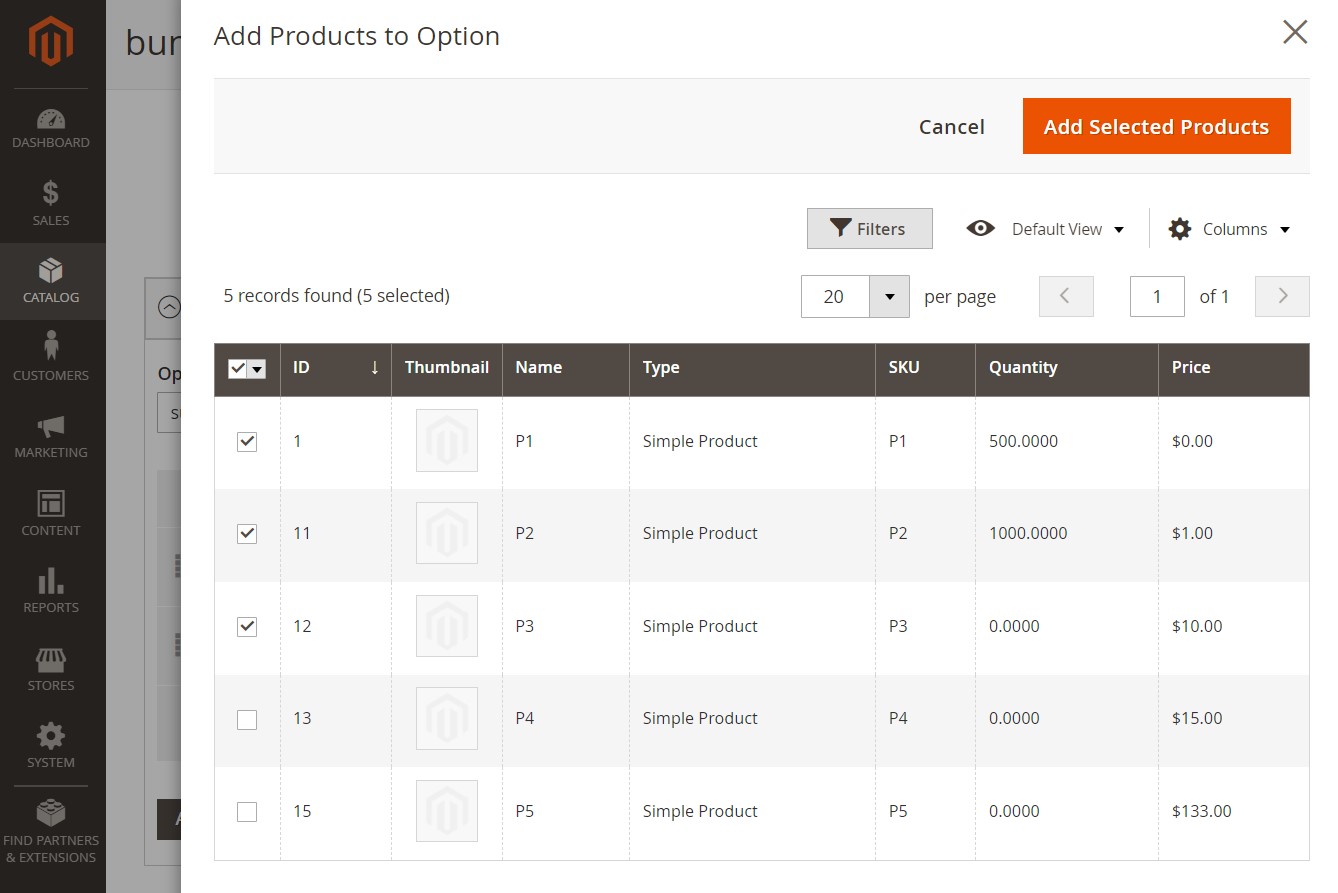Click the Thumbnail column header
This screenshot has width=1338, height=893.
(x=447, y=369)
